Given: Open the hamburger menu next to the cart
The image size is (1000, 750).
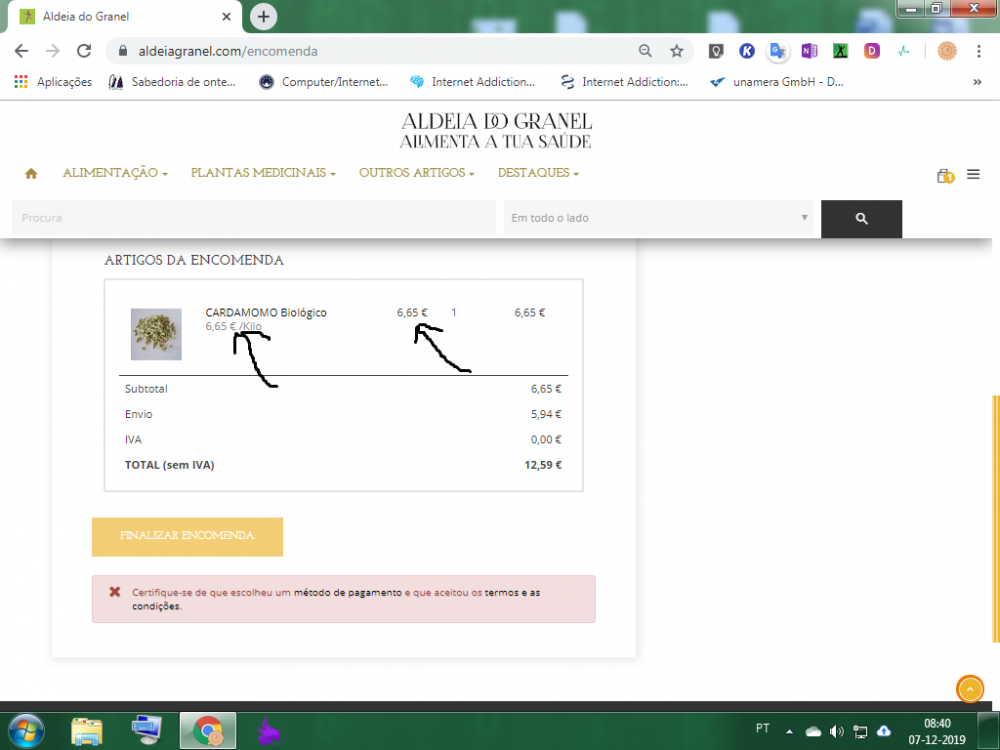Looking at the screenshot, I should (x=973, y=174).
